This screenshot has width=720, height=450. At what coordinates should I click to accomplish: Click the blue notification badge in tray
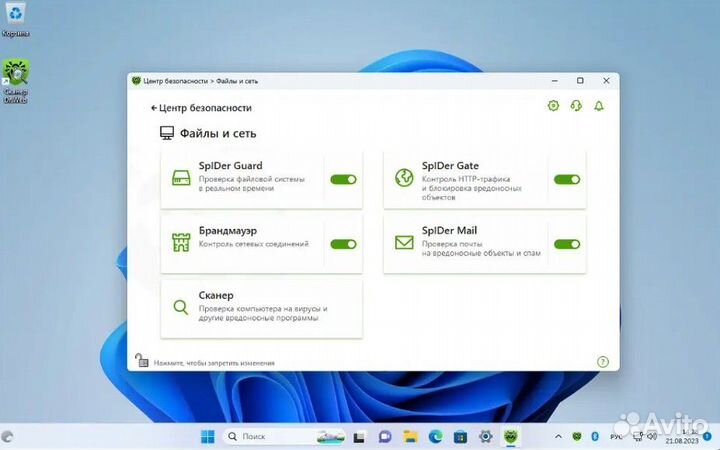[707, 436]
